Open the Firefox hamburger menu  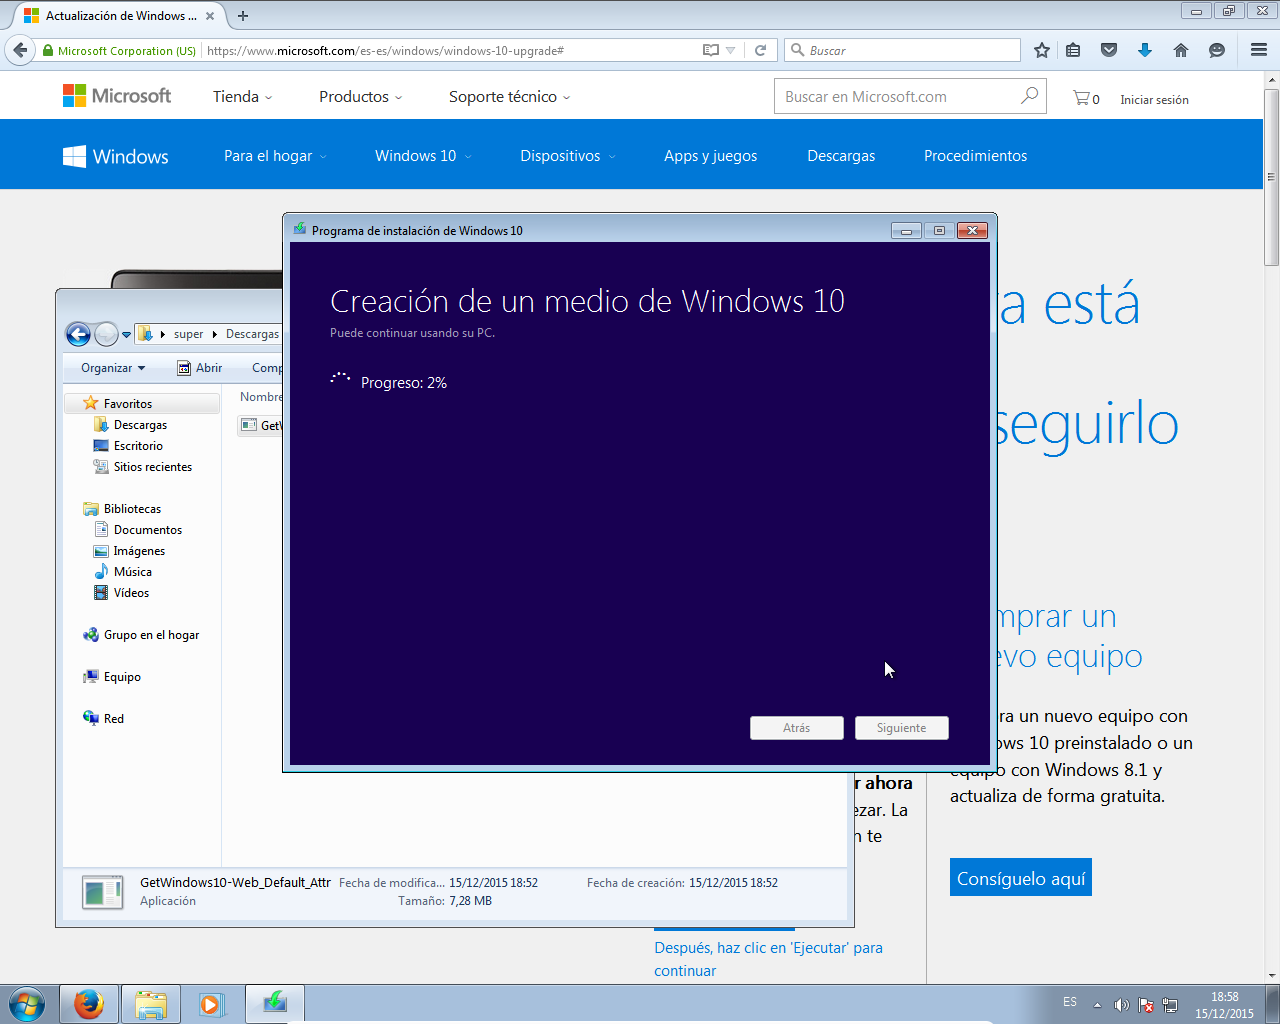1258,49
